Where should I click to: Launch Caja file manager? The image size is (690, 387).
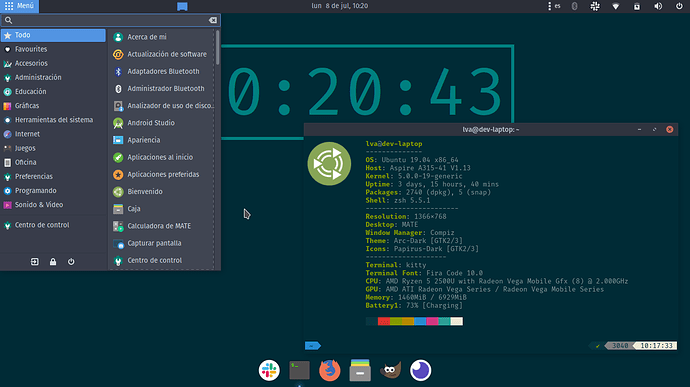click(x=162, y=209)
